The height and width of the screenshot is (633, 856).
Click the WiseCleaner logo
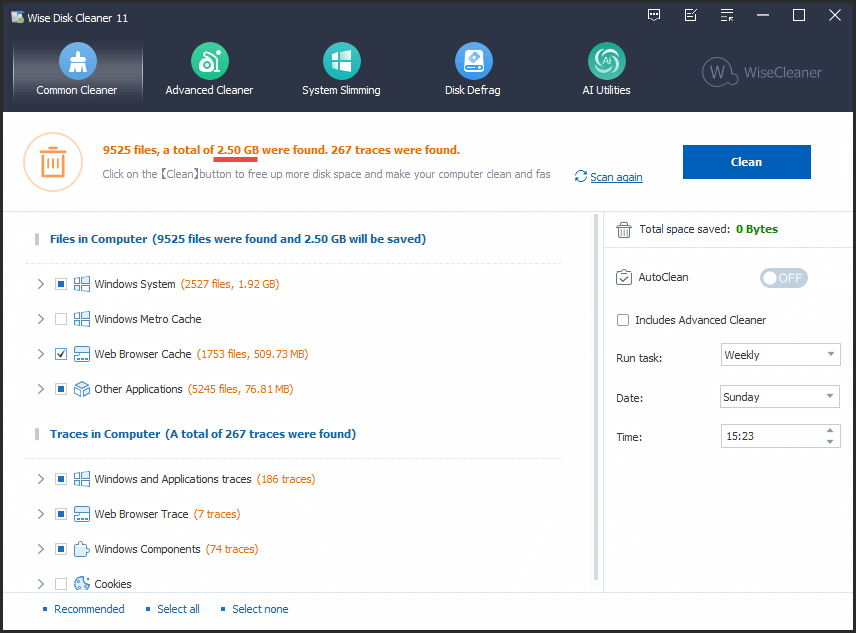(762, 72)
